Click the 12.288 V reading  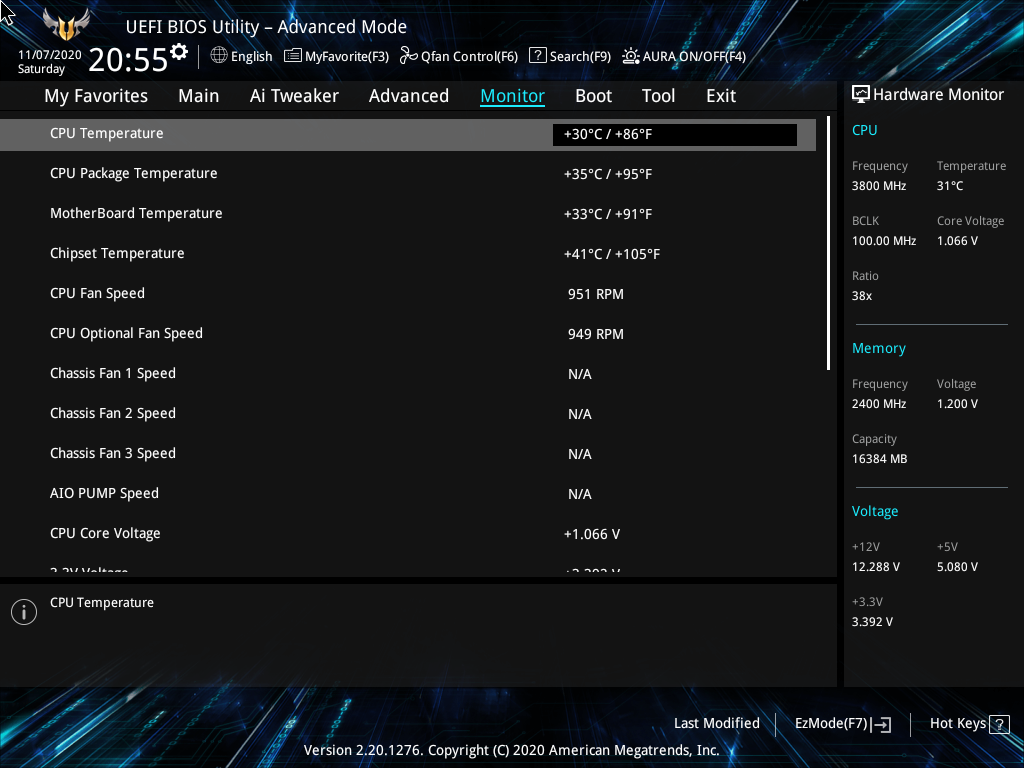pyautogui.click(x=876, y=567)
